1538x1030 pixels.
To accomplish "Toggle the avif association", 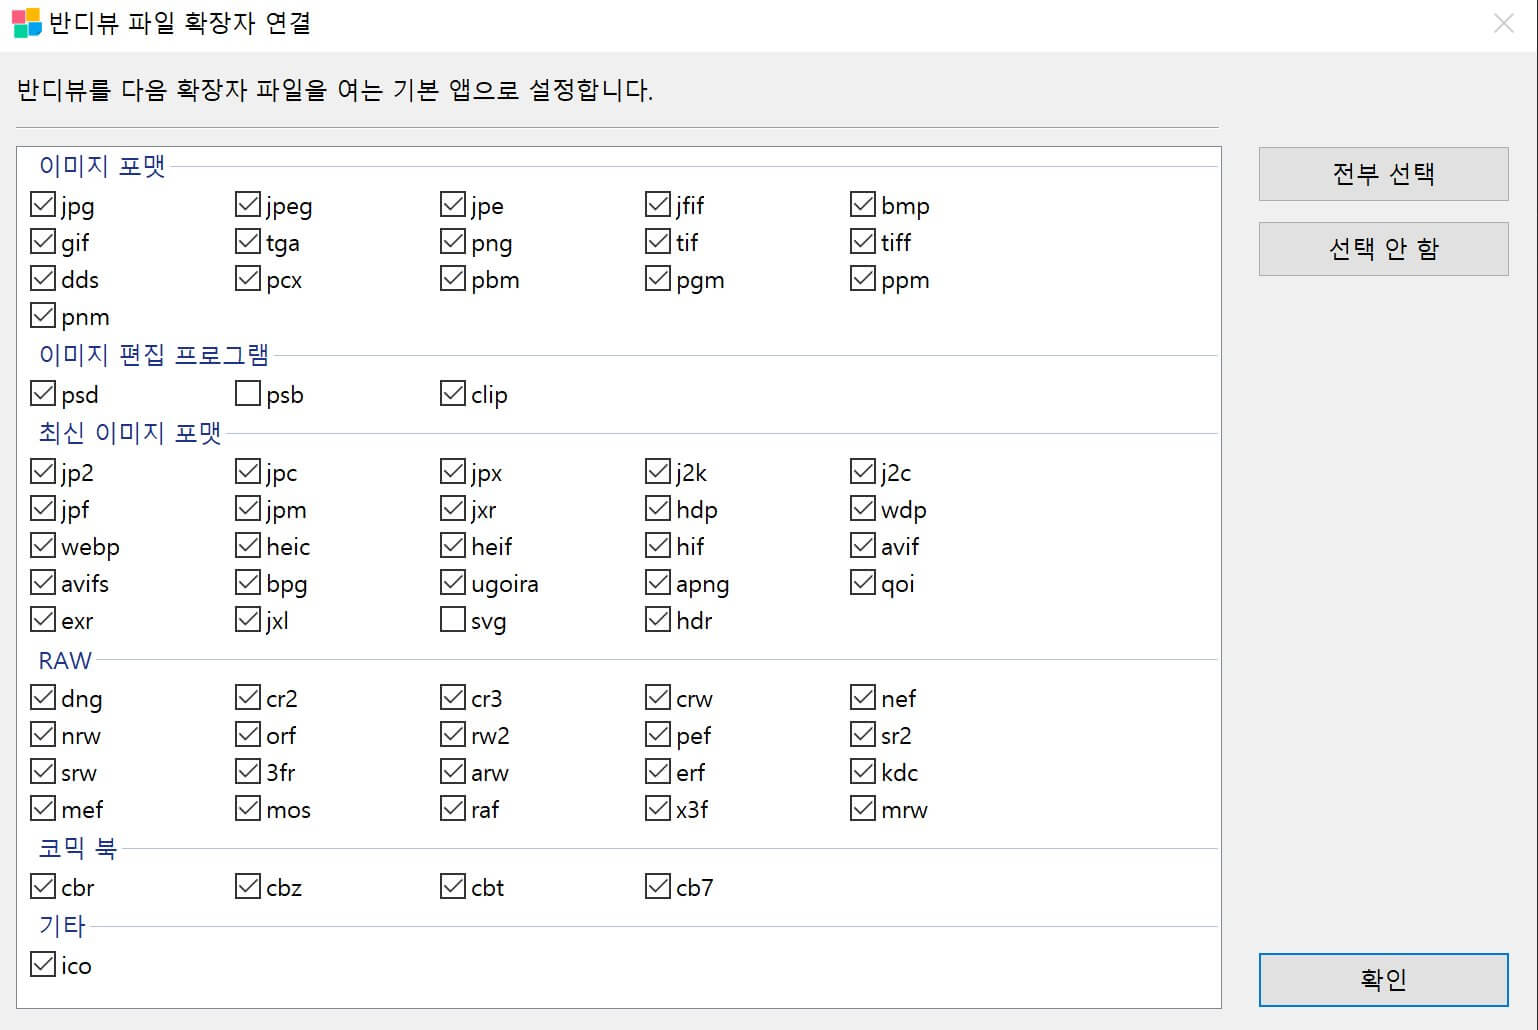I will (x=862, y=544).
